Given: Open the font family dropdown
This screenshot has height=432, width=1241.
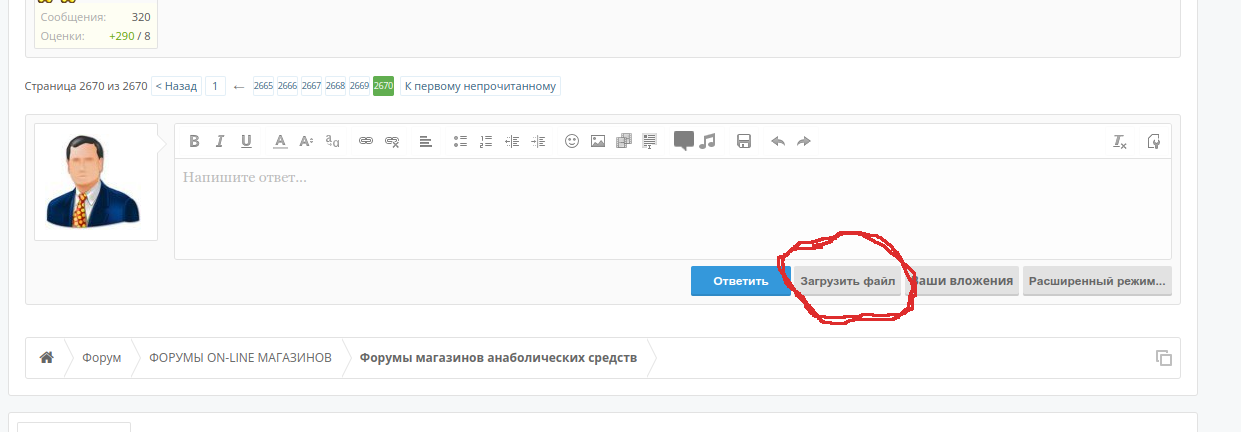Looking at the screenshot, I should point(333,141).
